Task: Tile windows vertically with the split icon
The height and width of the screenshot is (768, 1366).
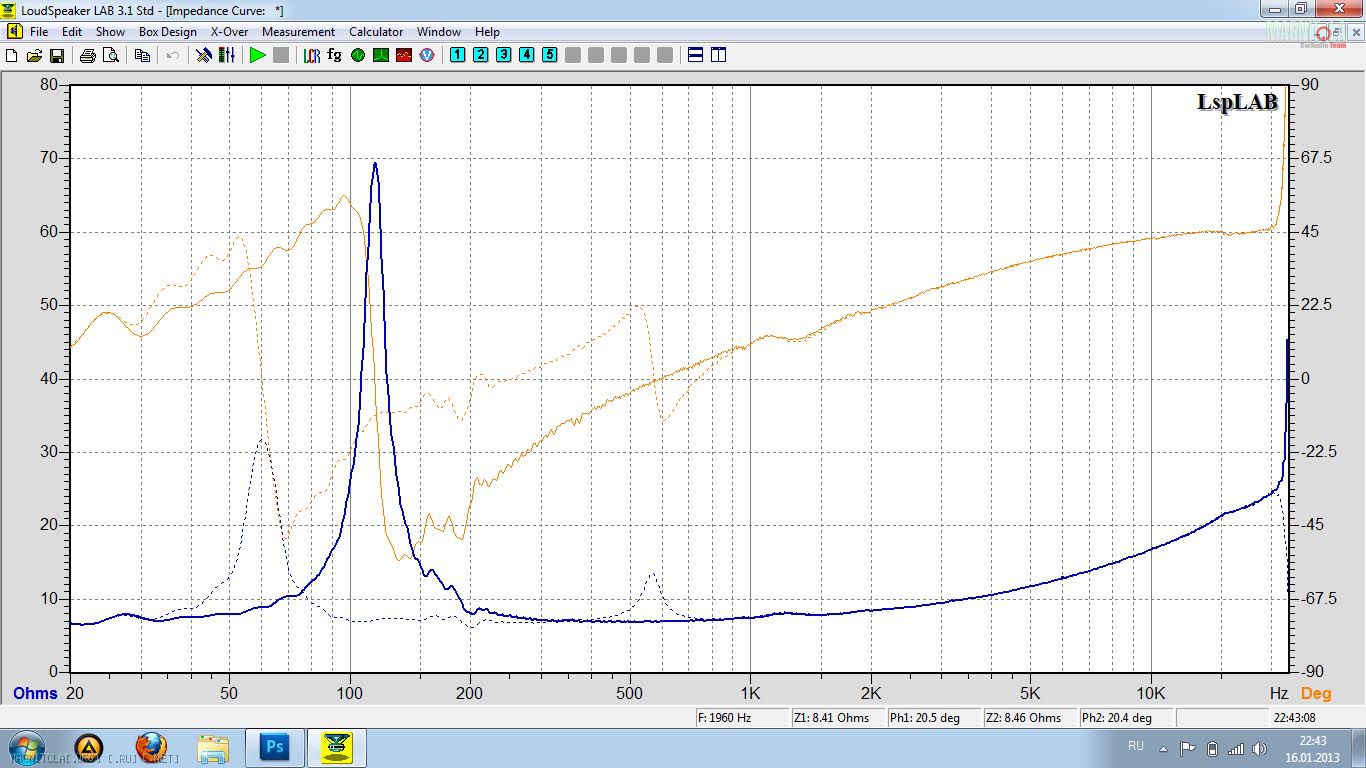Action: coord(719,55)
